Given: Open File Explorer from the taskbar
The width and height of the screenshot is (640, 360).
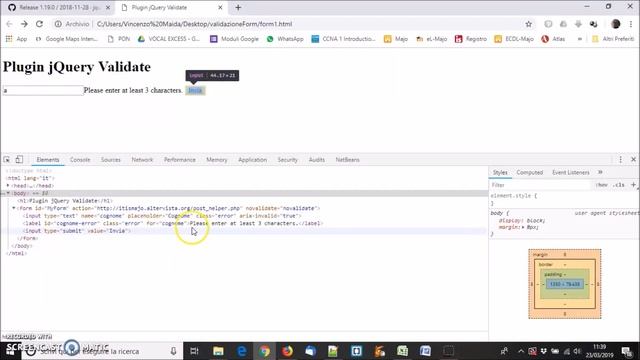Looking at the screenshot, I should coord(218,351).
